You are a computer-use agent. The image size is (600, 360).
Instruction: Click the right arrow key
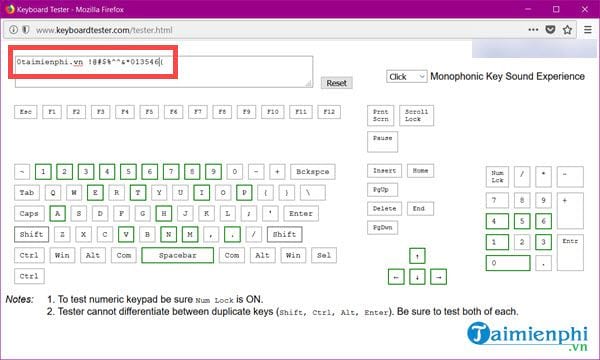pyautogui.click(x=439, y=277)
